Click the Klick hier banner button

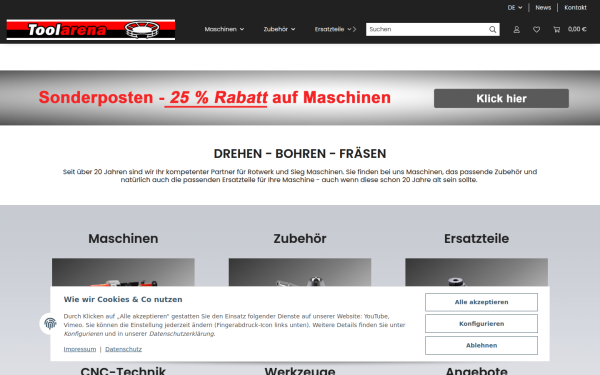click(501, 98)
